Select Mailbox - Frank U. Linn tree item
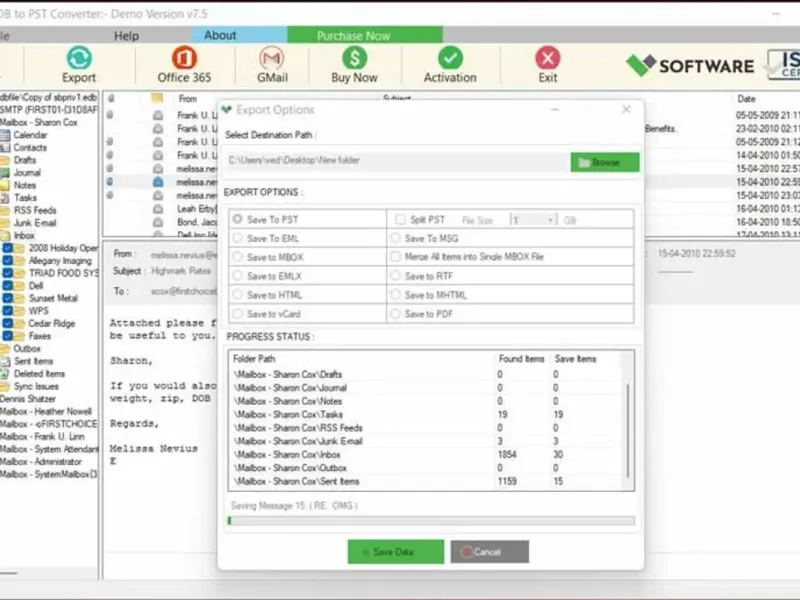800x600 pixels. 42,437
